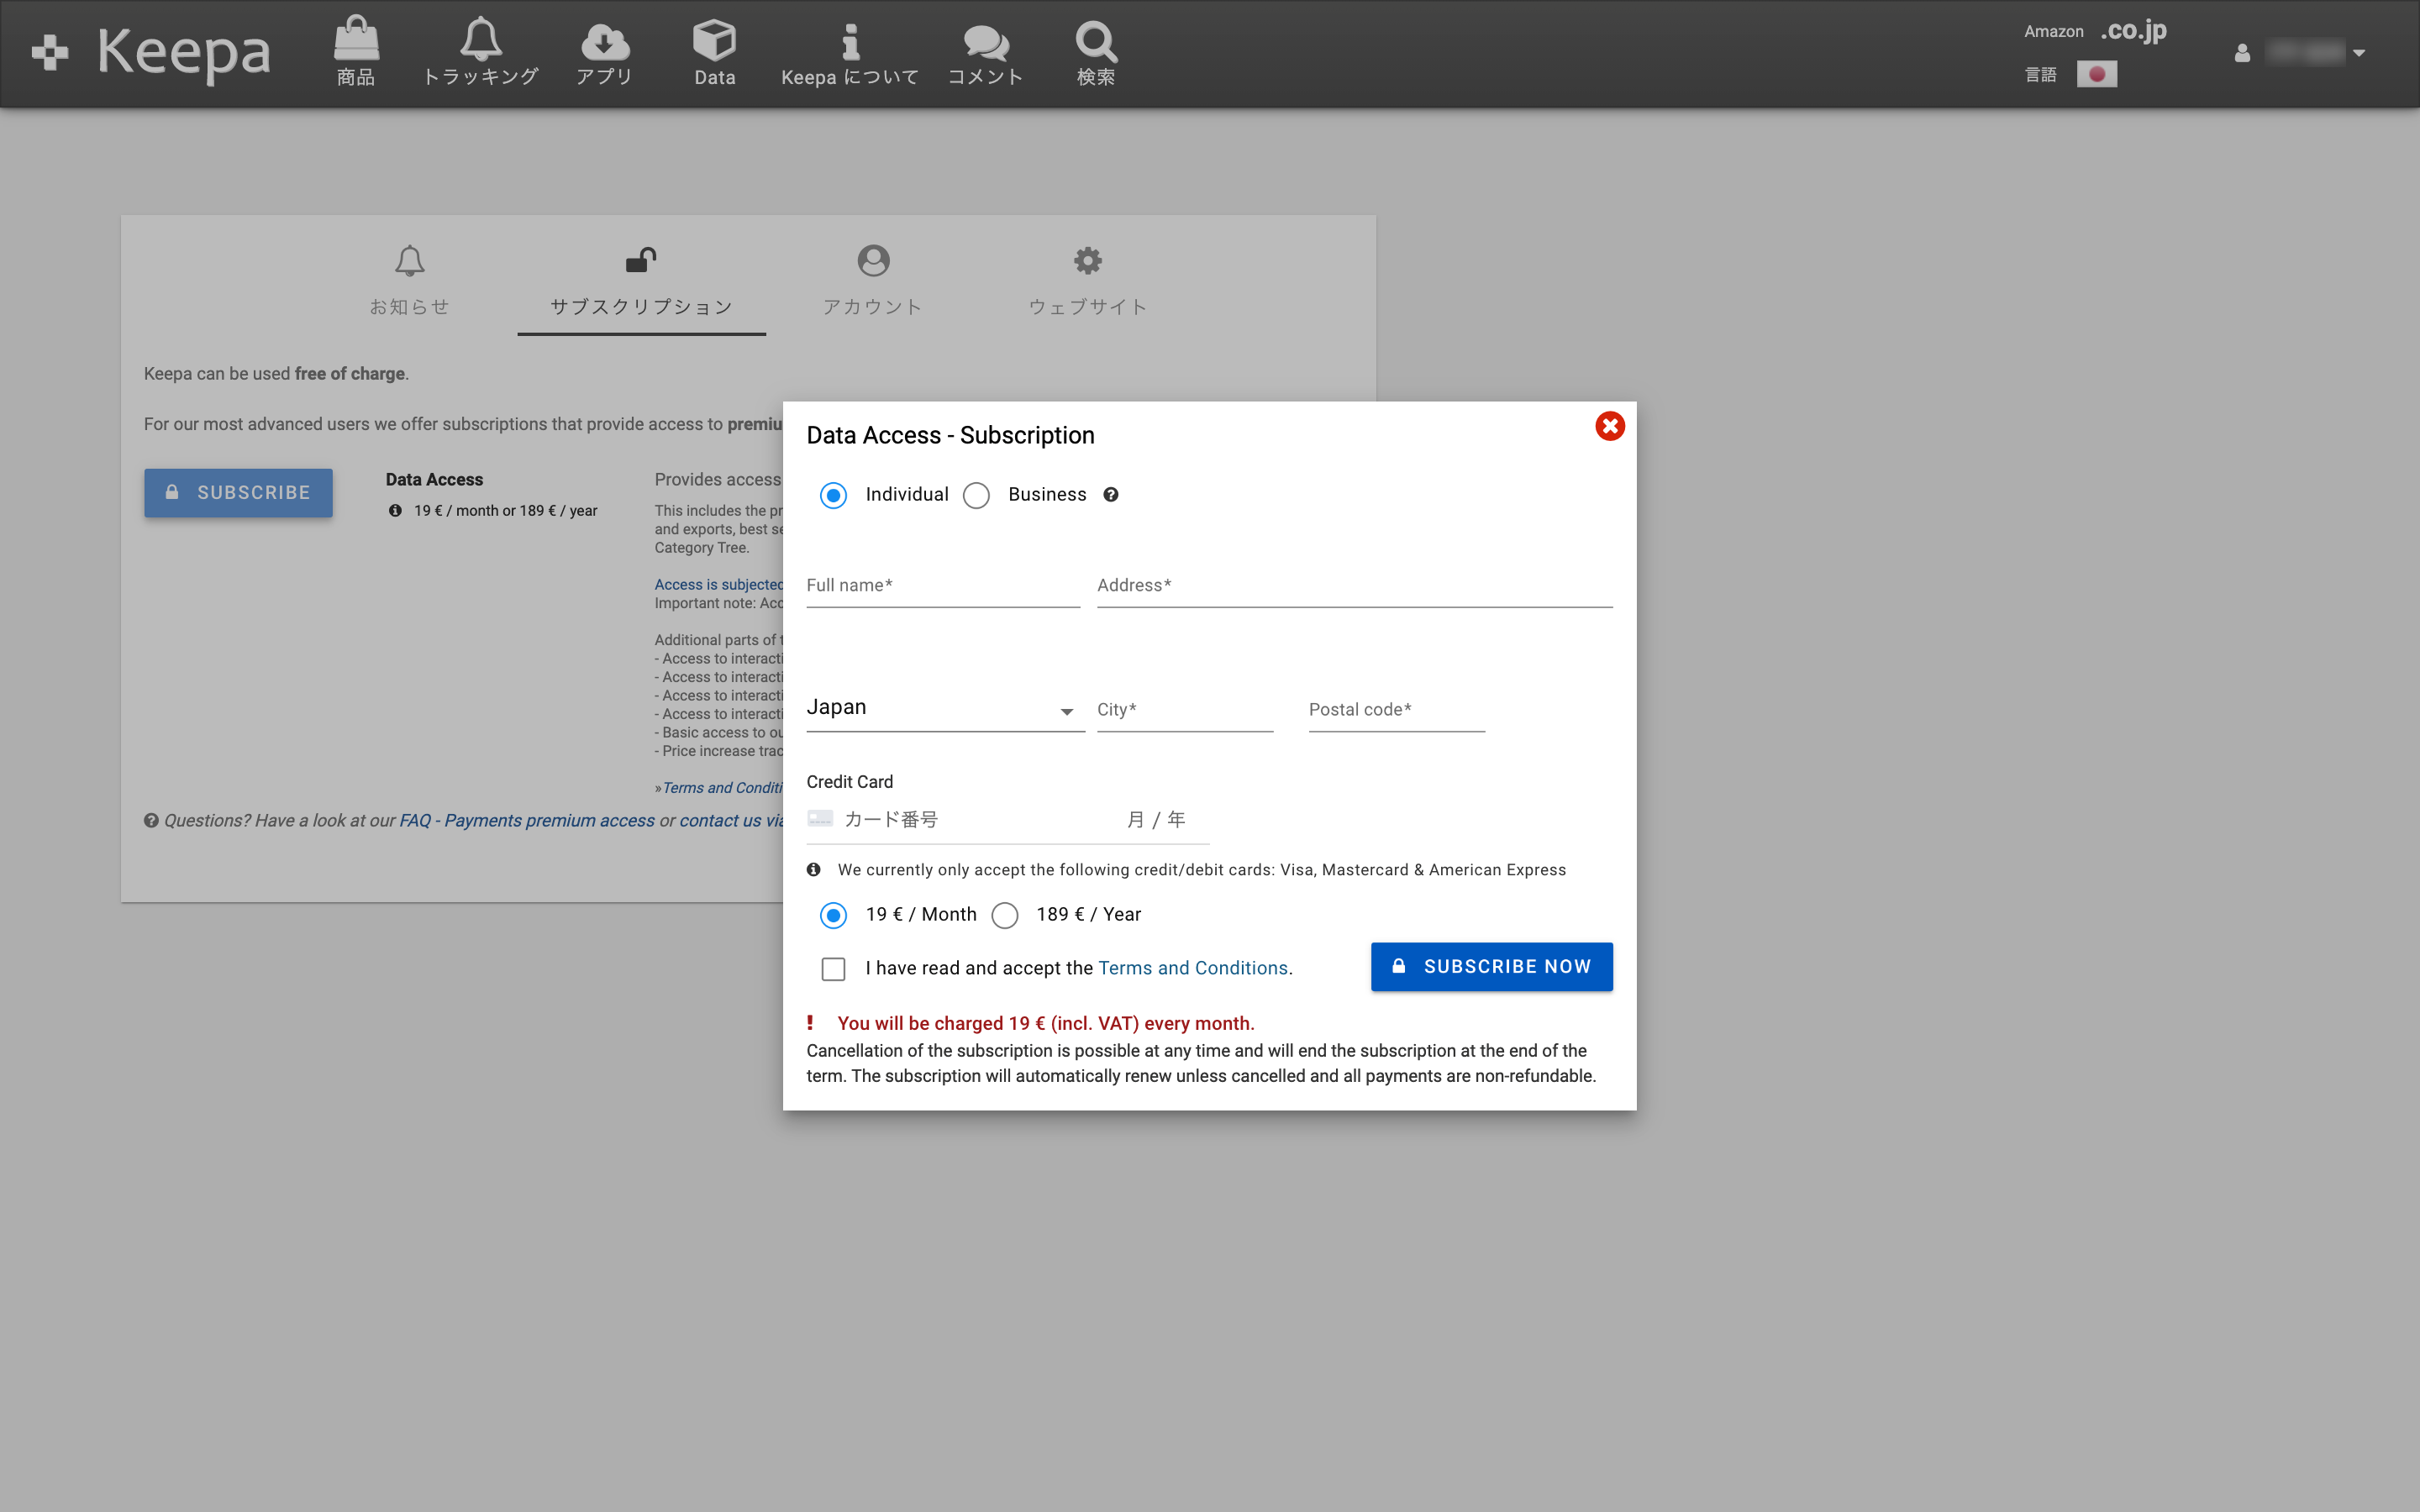Open the user account dropdown arrow
The height and width of the screenshot is (1512, 2420).
[2359, 53]
